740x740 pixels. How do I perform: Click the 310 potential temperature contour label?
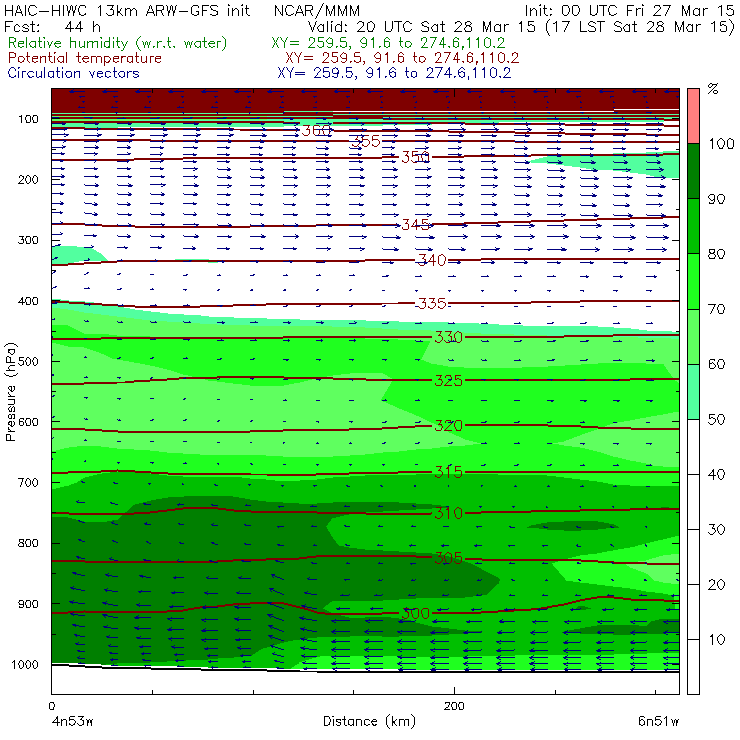pos(448,513)
